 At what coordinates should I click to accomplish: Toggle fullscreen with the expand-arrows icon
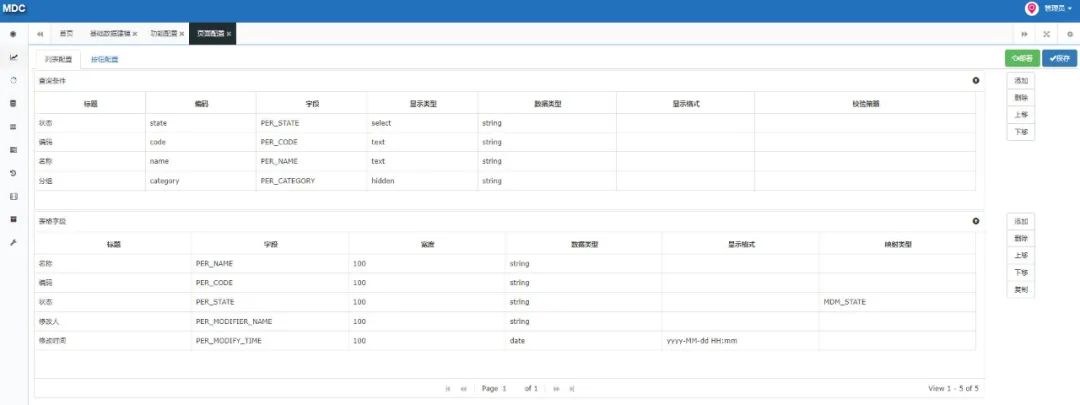(1046, 34)
